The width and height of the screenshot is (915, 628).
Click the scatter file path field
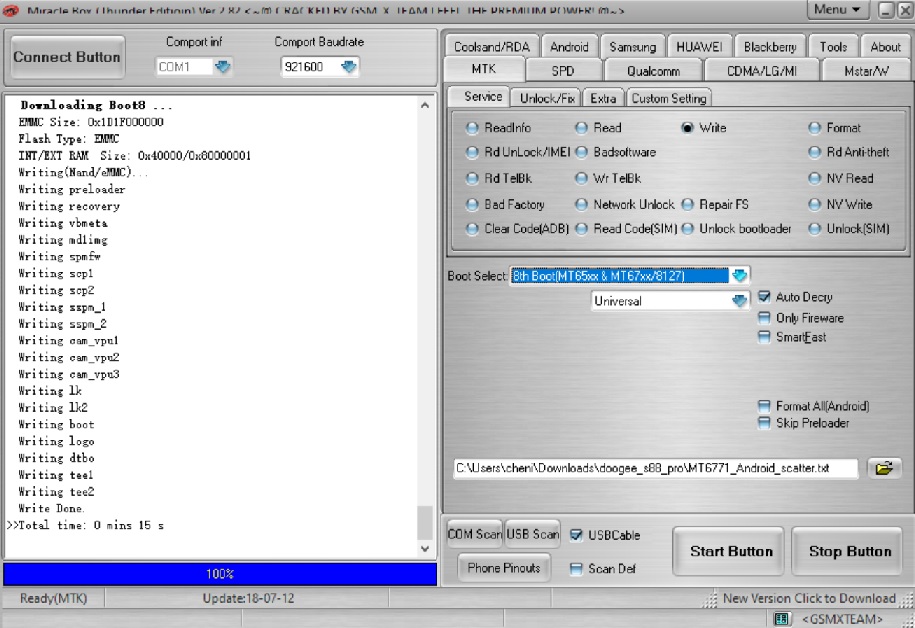[x=655, y=468]
